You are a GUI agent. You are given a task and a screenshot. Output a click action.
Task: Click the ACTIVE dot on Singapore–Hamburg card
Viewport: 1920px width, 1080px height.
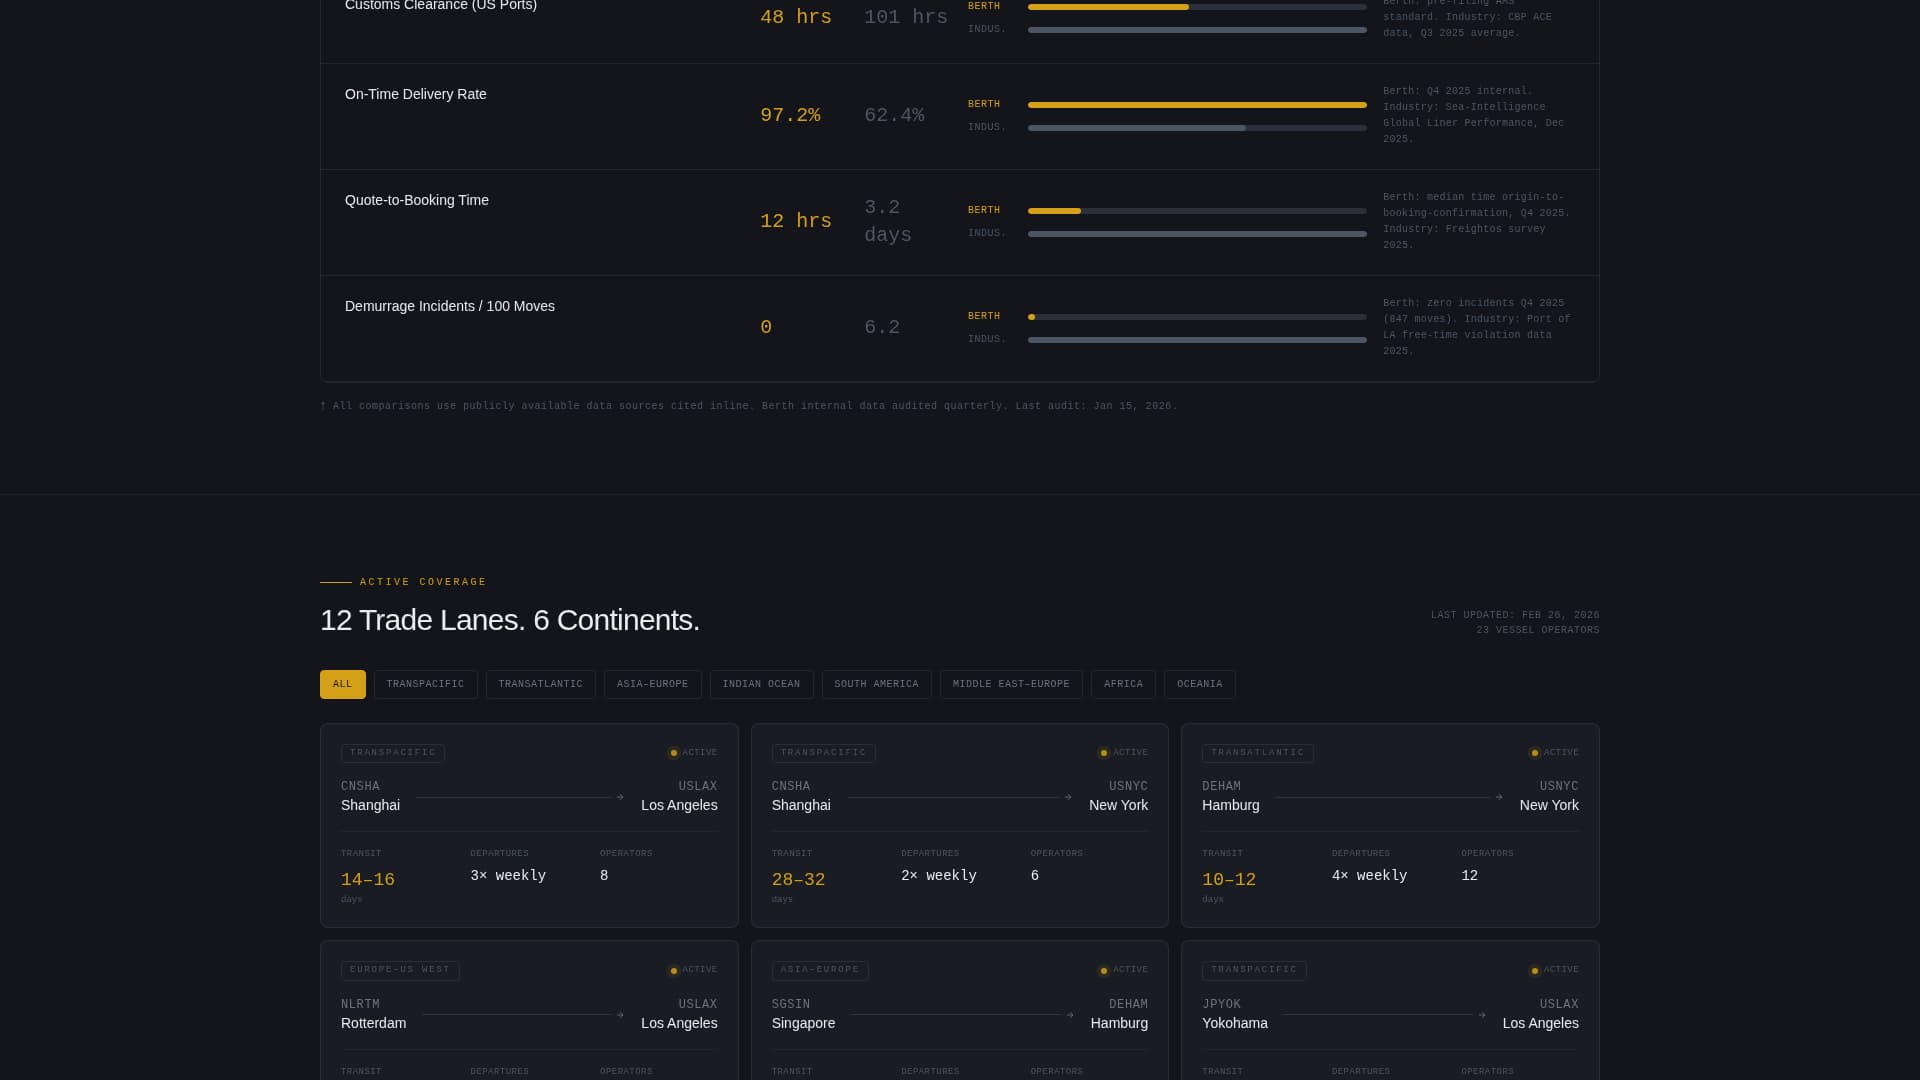(x=1103, y=970)
